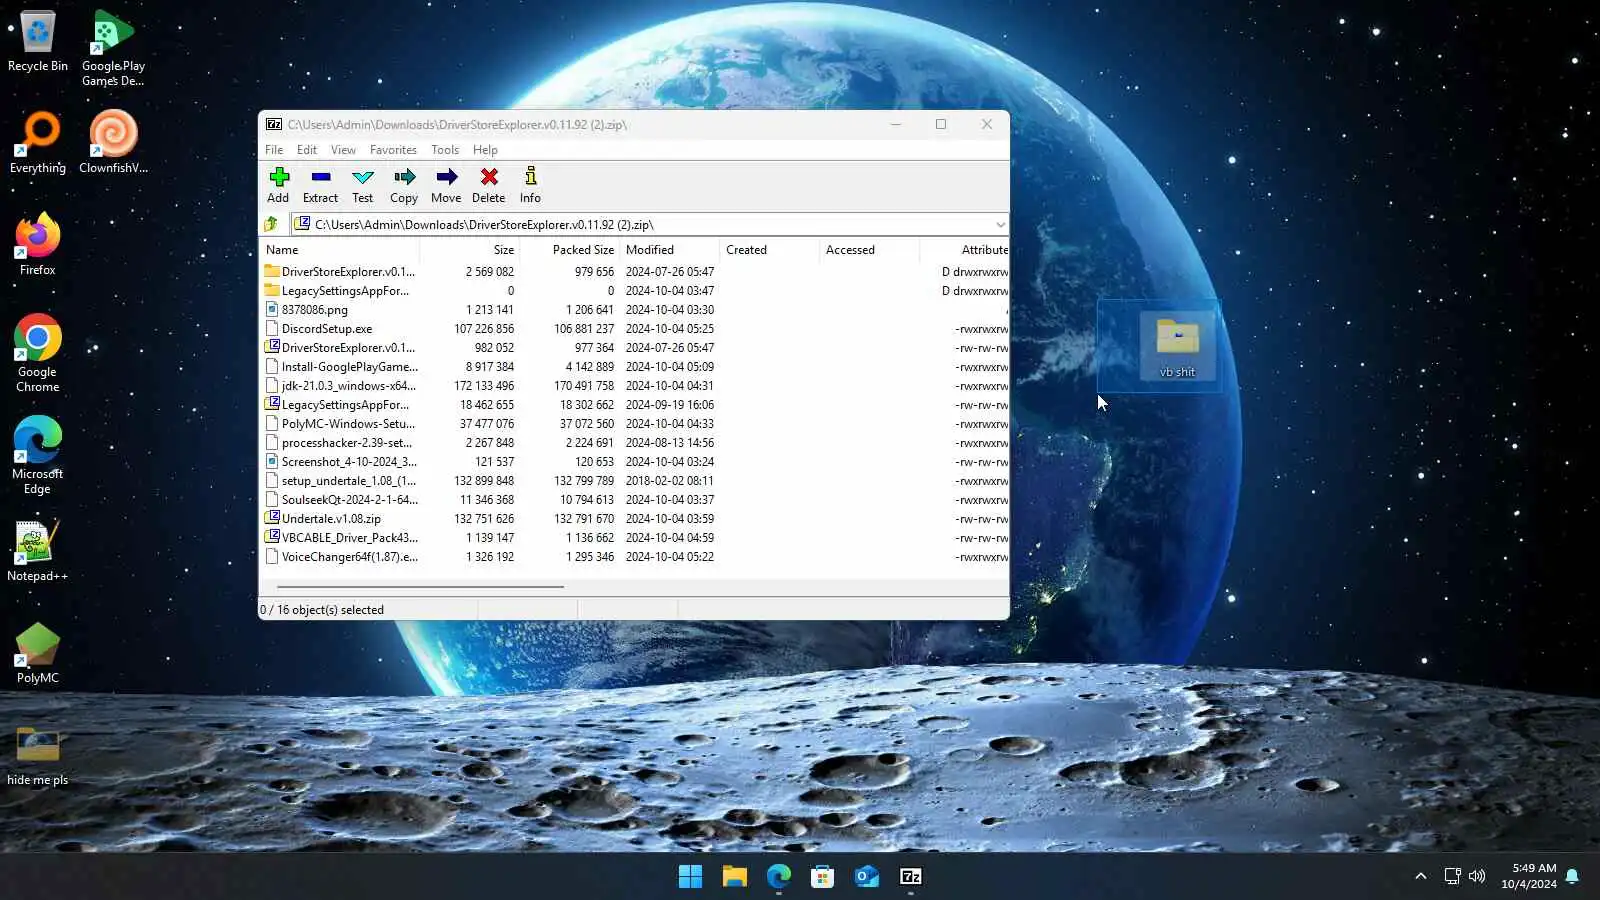Open File Explorer from the taskbar
The image size is (1600, 900).
pyautogui.click(x=735, y=877)
